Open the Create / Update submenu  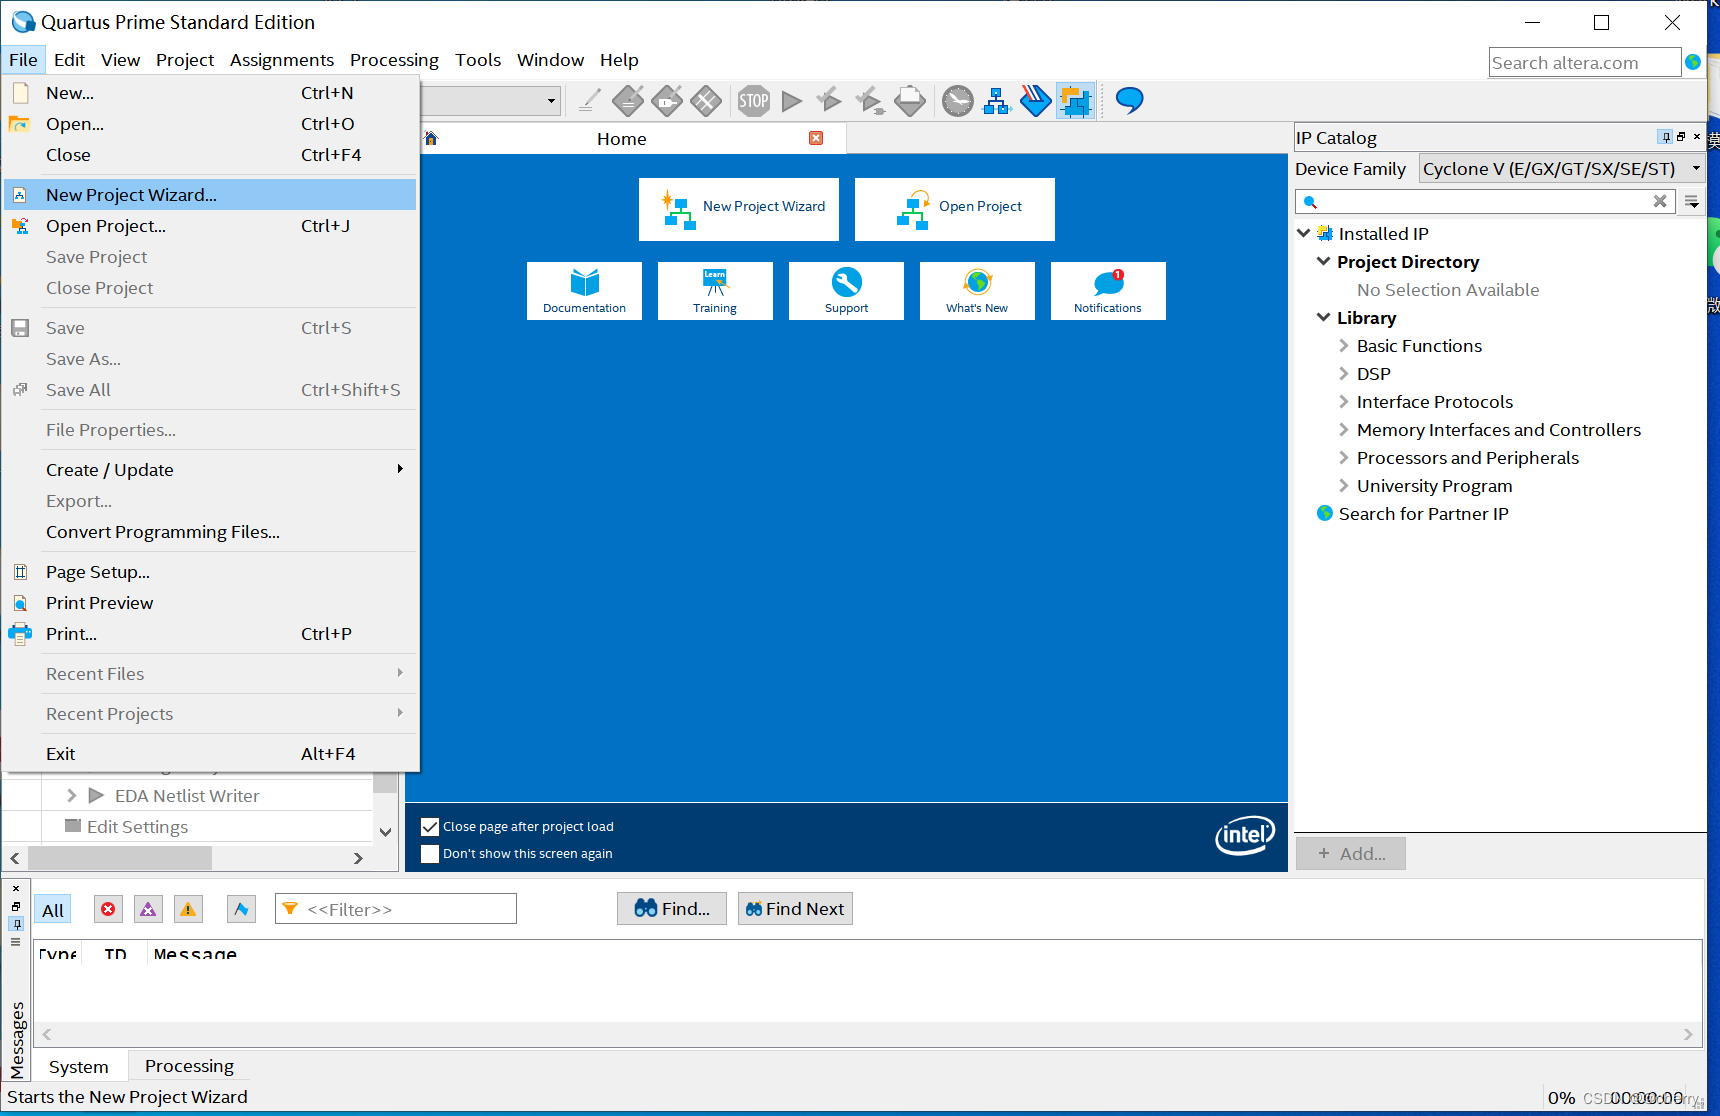click(210, 469)
